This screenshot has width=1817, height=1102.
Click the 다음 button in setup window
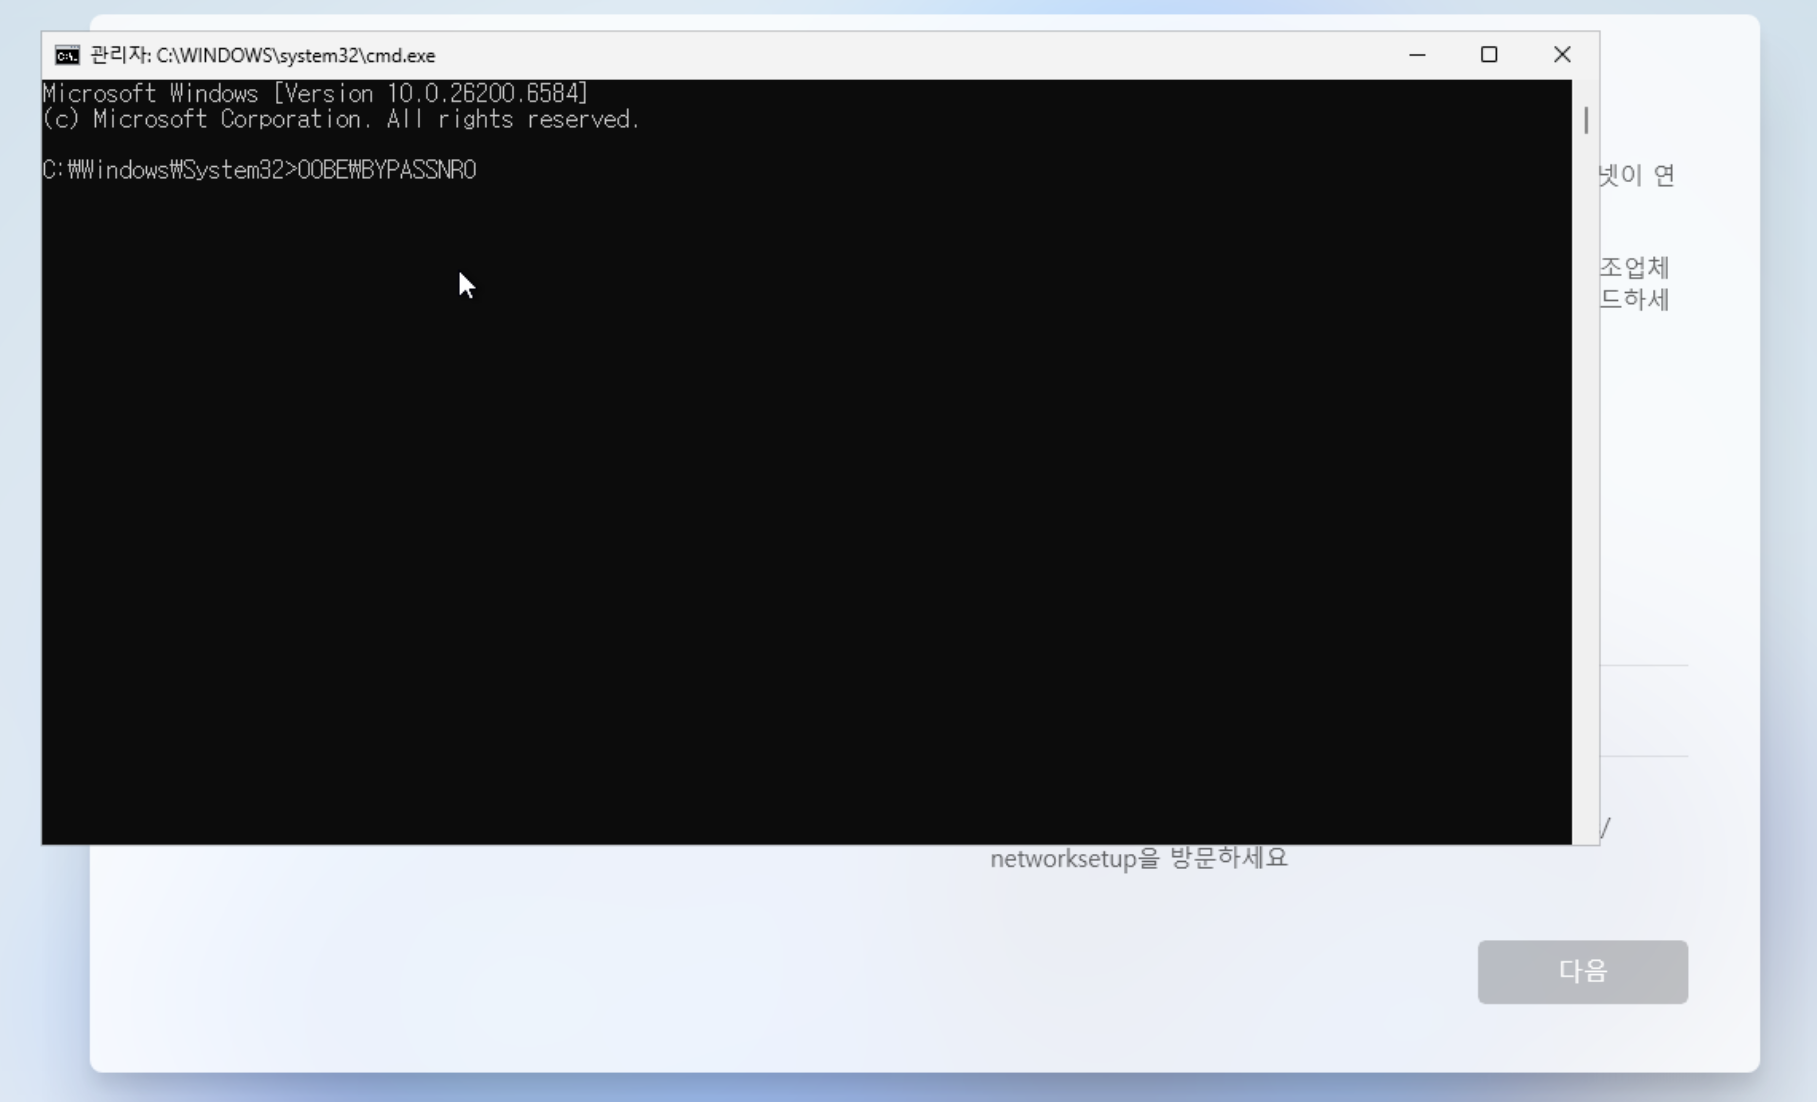coord(1582,971)
